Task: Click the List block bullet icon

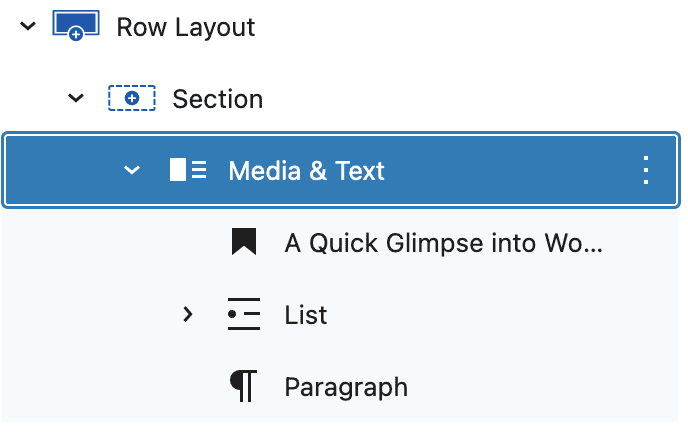Action: coord(244,314)
